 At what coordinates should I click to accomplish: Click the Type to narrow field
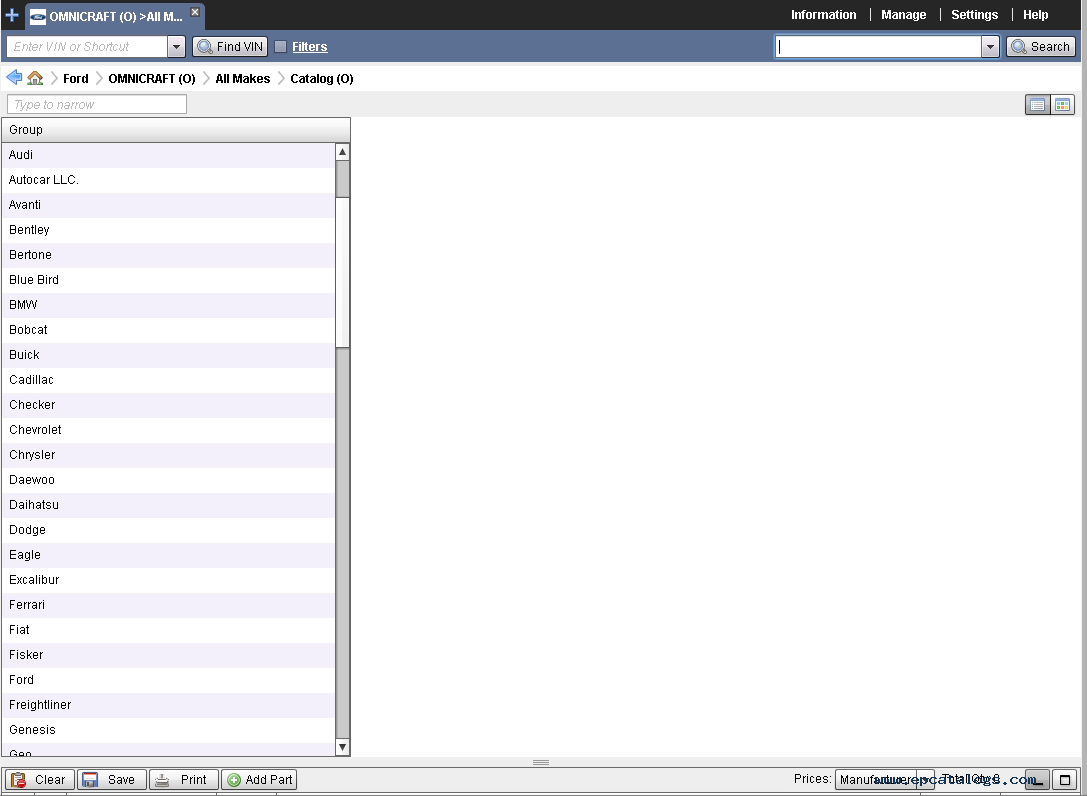click(97, 105)
